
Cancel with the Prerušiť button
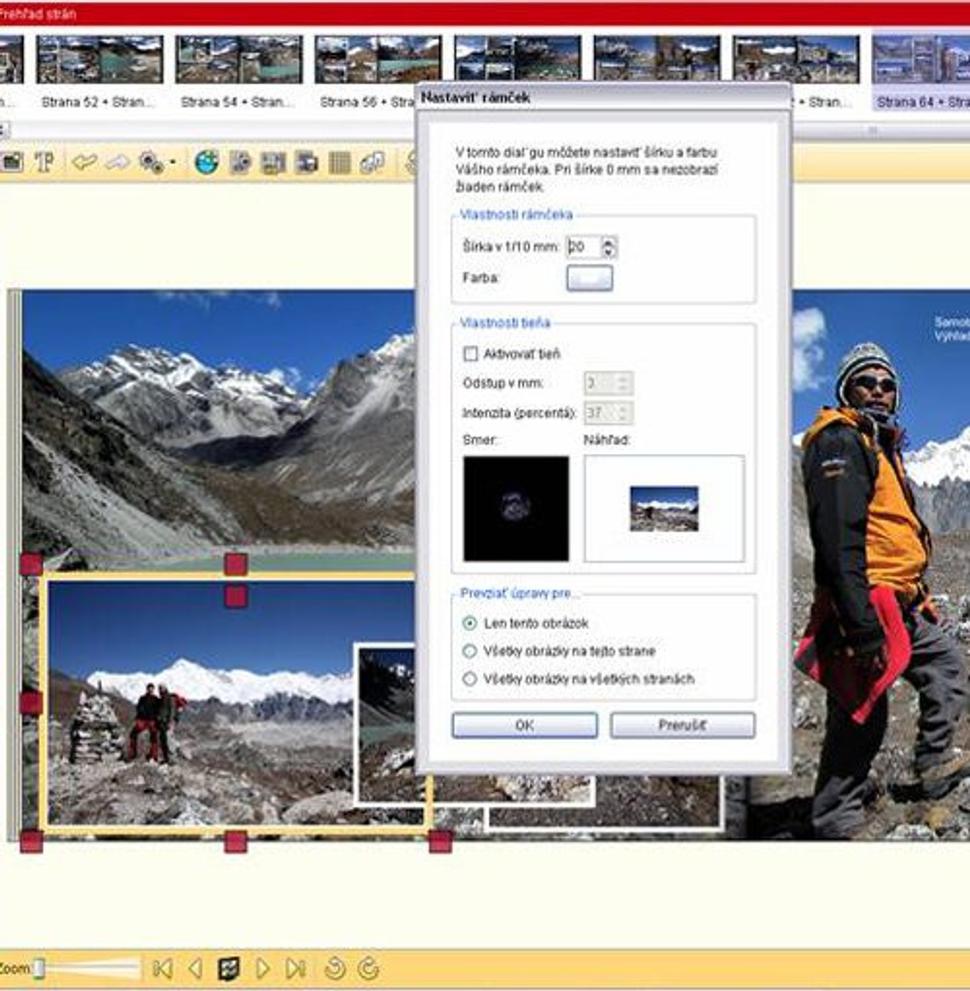(682, 725)
